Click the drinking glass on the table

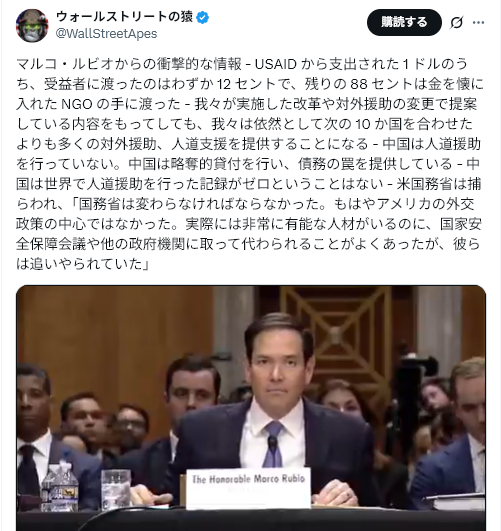coord(116,490)
